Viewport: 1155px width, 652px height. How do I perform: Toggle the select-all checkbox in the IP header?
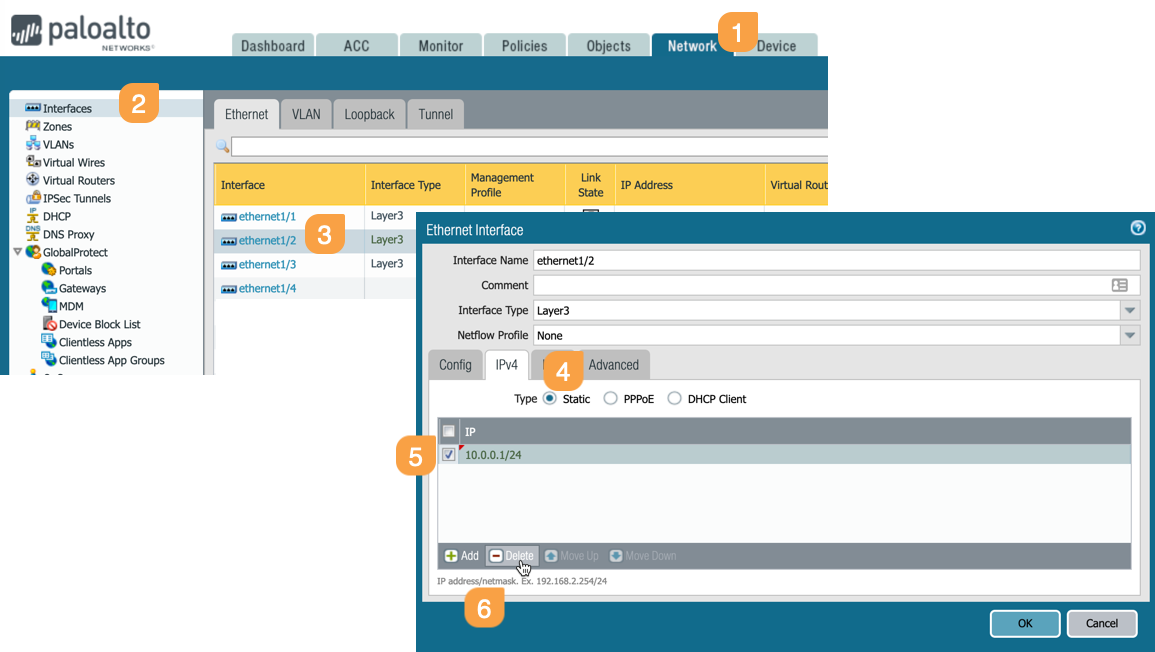(448, 431)
